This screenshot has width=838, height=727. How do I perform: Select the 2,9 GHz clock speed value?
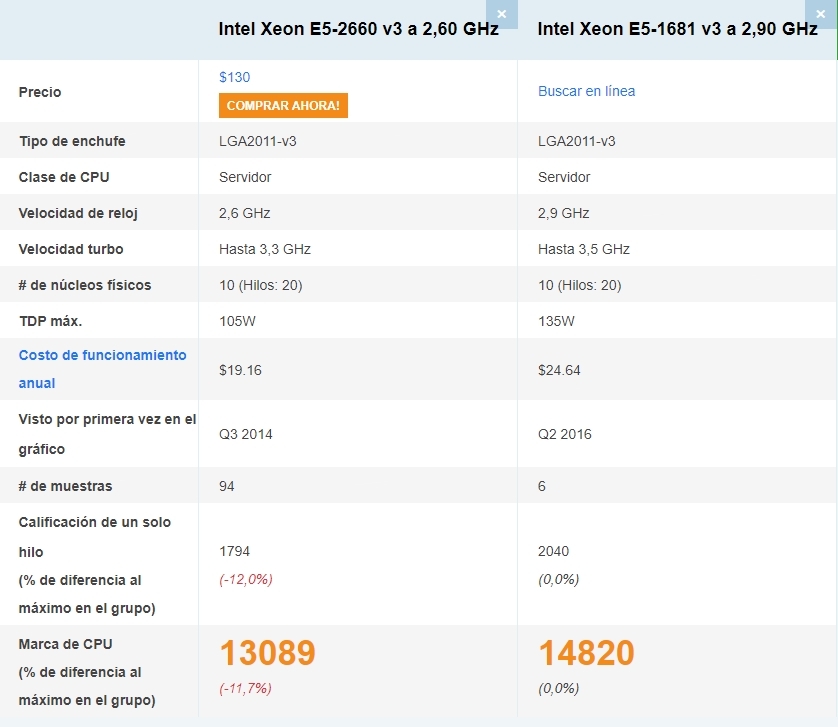pos(563,213)
